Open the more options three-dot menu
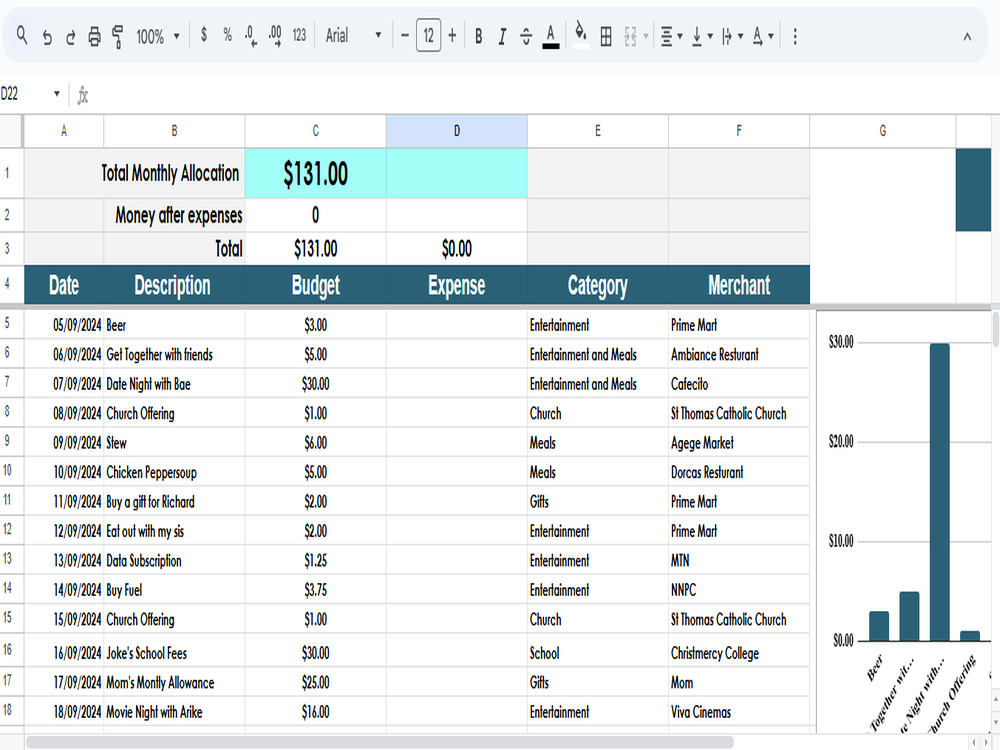Screen dimensions: 1000x750 point(795,36)
